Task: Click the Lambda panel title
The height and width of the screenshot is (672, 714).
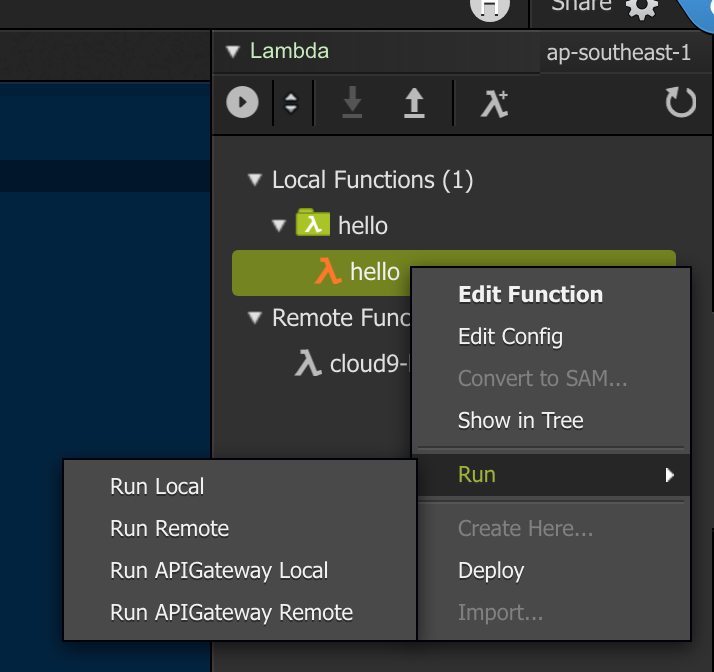Action: [x=289, y=51]
